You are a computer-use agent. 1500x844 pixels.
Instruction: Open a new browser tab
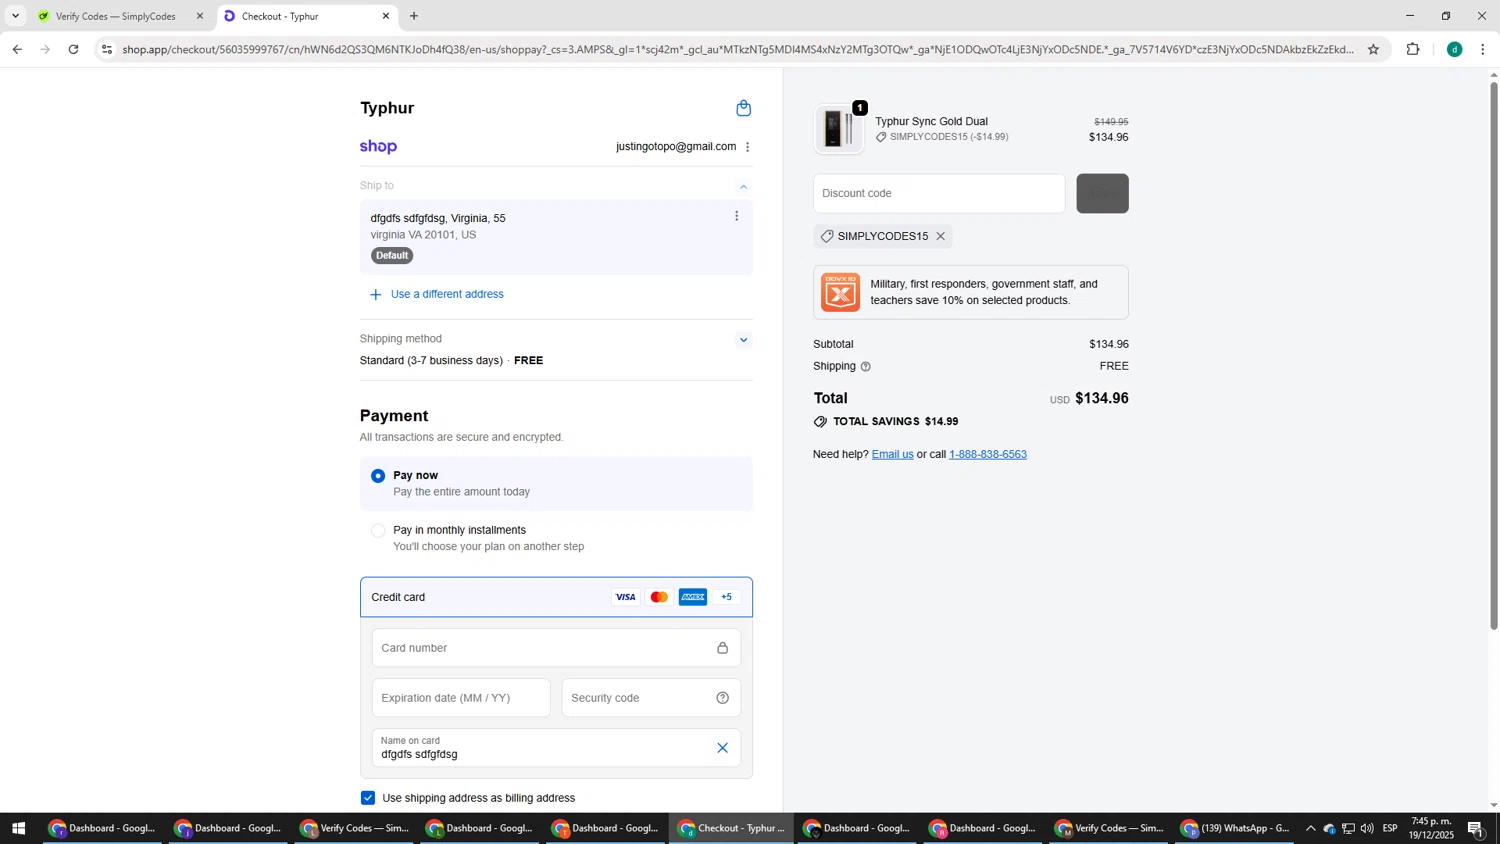coord(414,16)
